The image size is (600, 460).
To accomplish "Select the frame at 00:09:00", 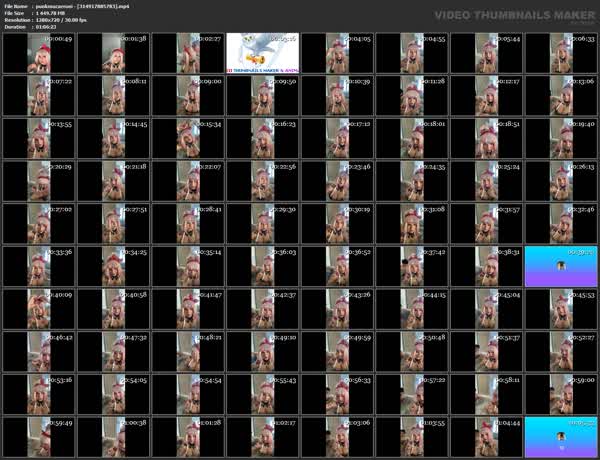I will [x=187, y=95].
